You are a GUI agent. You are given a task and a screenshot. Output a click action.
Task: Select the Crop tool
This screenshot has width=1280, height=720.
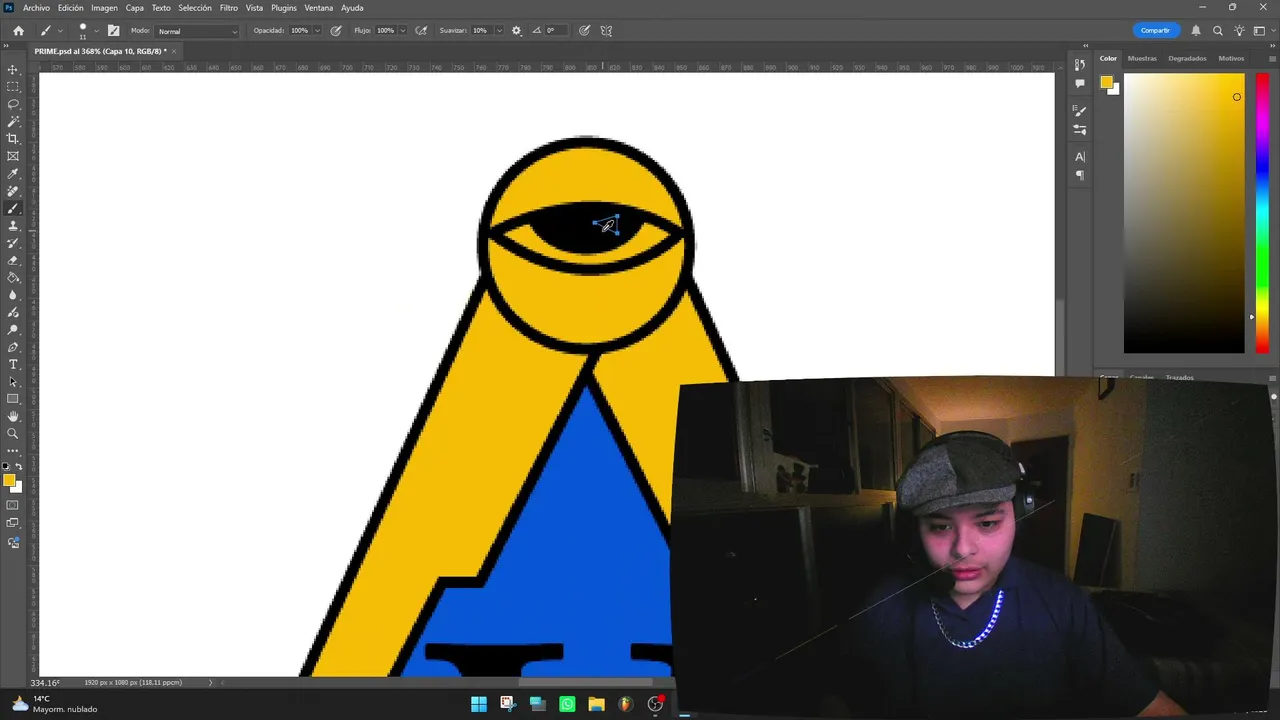(x=13, y=139)
